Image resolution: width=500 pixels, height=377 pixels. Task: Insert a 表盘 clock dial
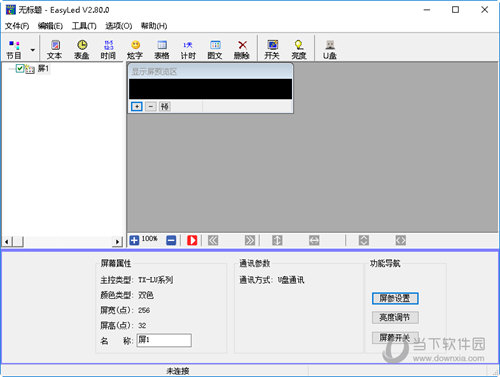click(x=82, y=49)
